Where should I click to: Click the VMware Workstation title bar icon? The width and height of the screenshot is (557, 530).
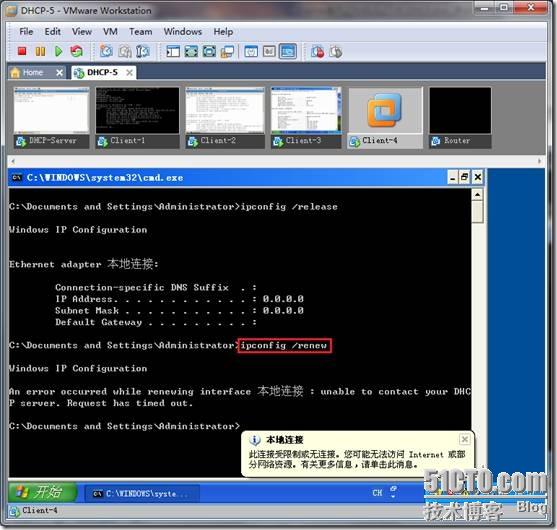[11, 11]
